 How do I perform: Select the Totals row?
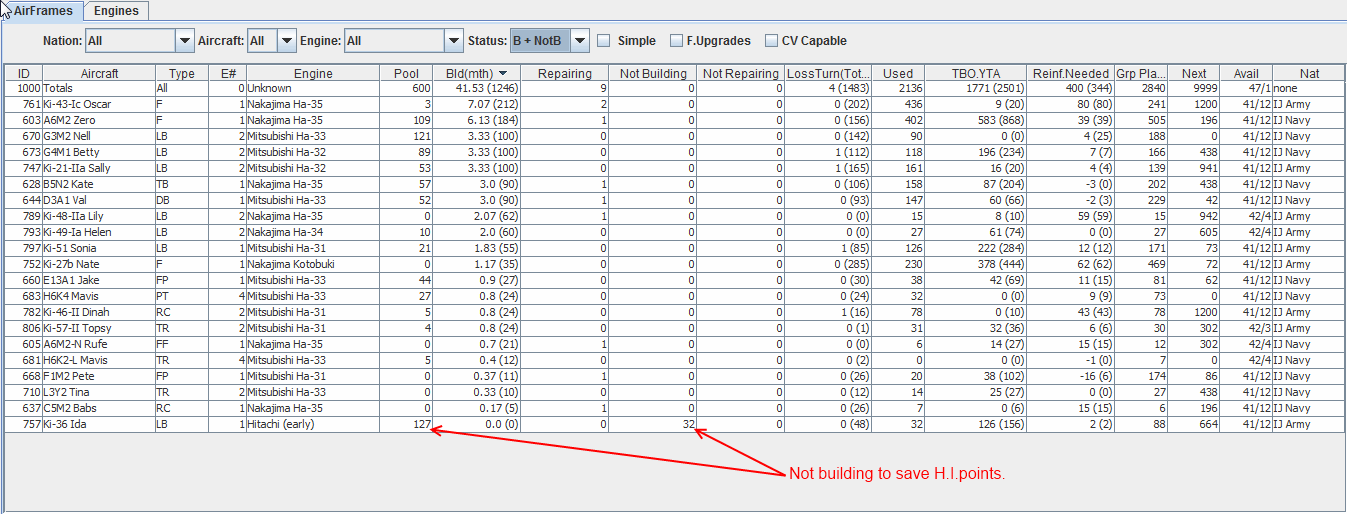click(675, 89)
